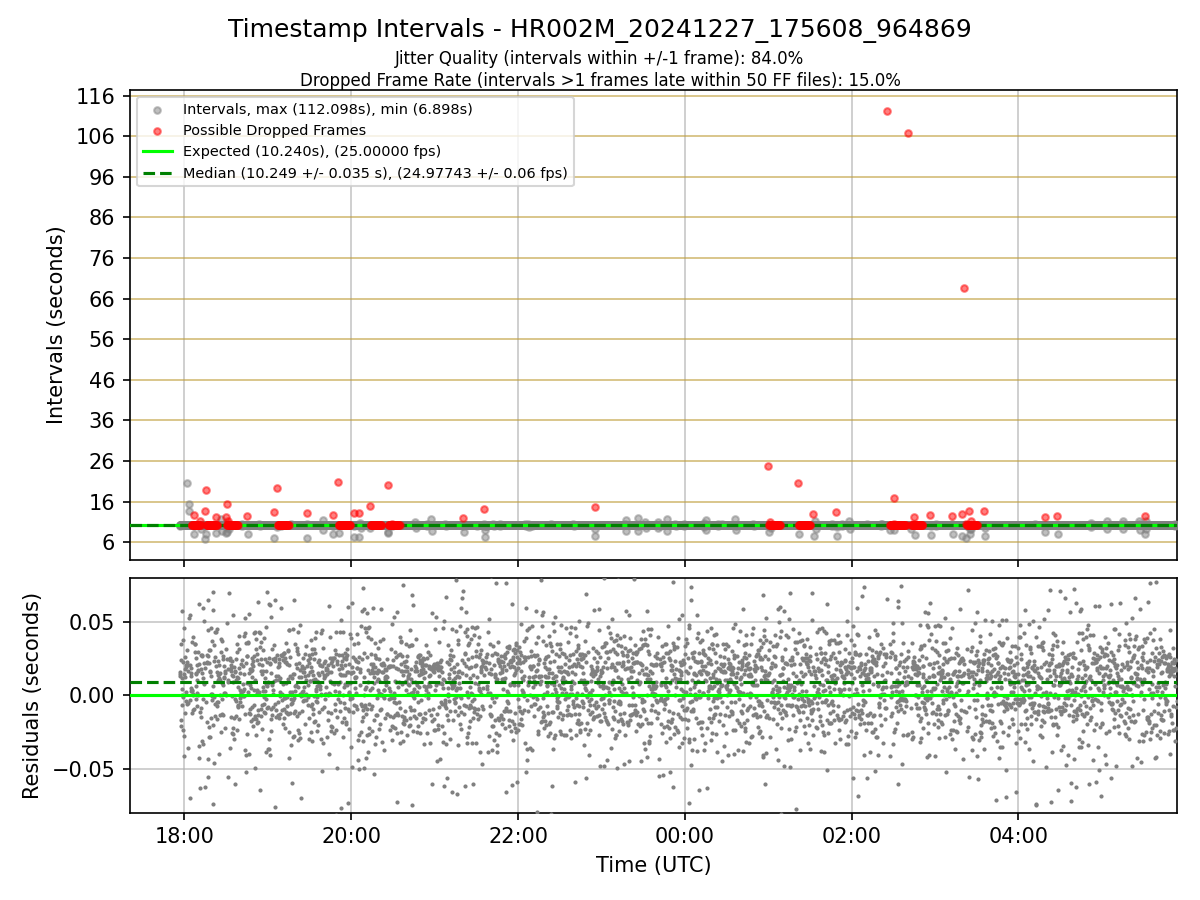Image resolution: width=1200 pixels, height=900 pixels.
Task: Click the x-axis tick label 02:00
Action: pos(851,834)
